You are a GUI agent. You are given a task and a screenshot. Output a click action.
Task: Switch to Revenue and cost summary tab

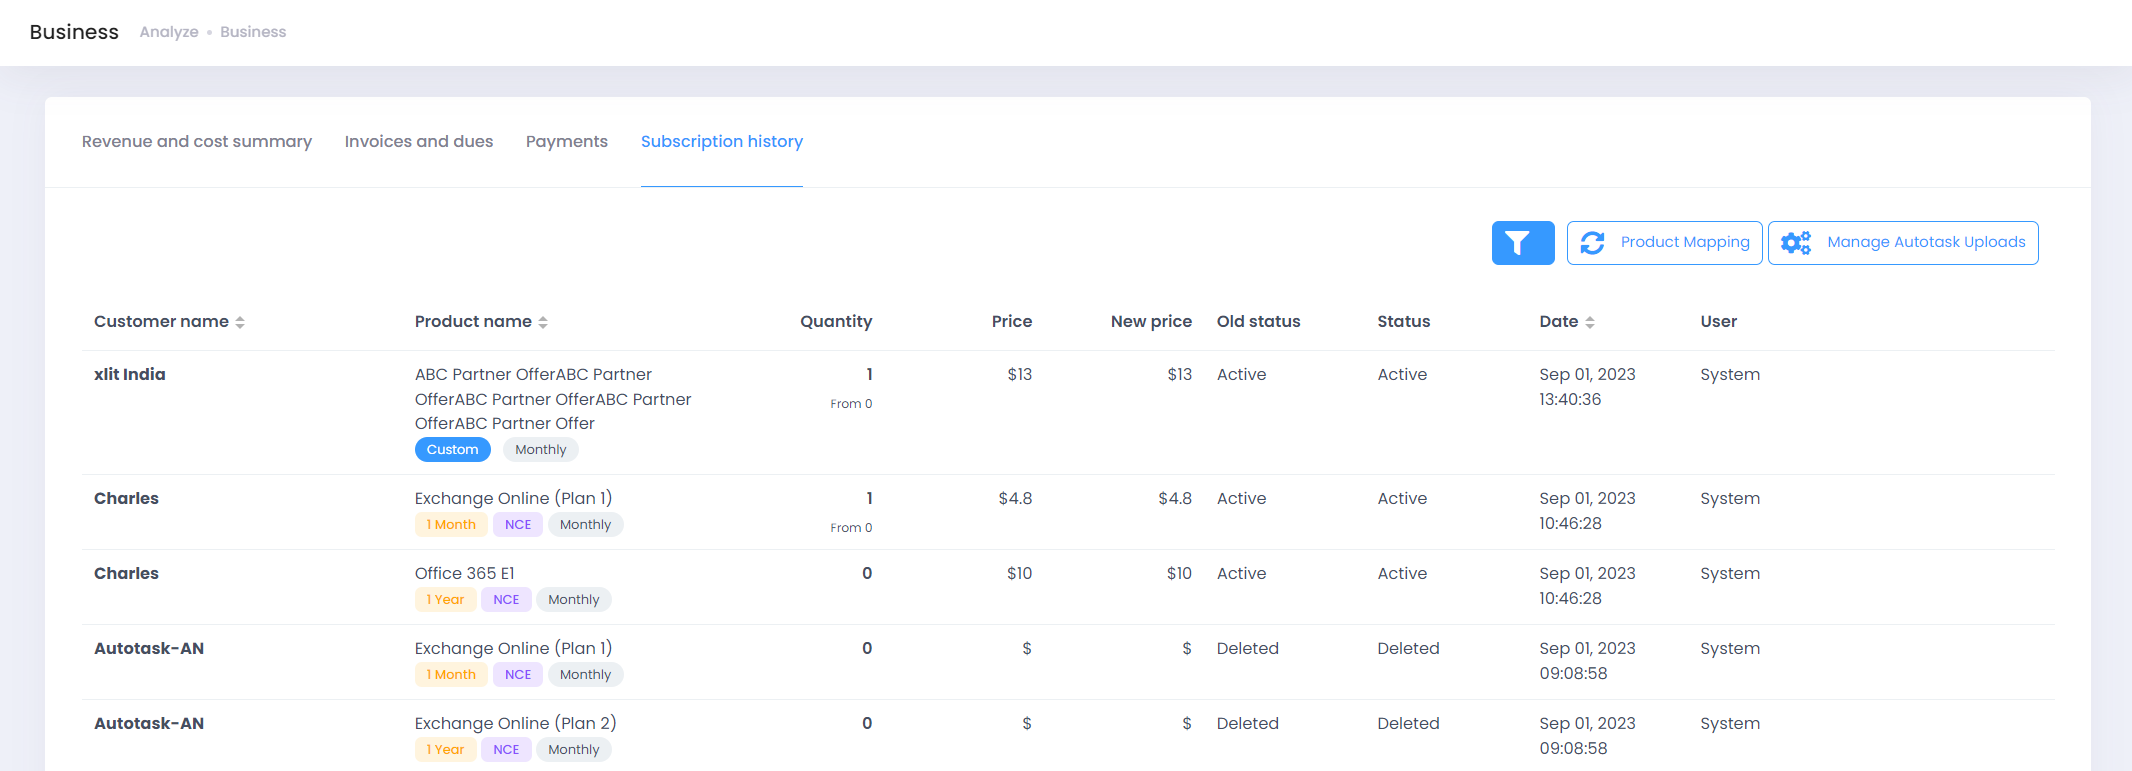click(197, 142)
